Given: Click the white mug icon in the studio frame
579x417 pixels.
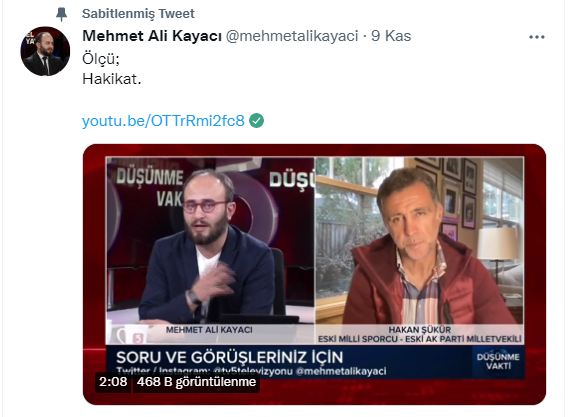Looking at the screenshot, I should 129,335.
